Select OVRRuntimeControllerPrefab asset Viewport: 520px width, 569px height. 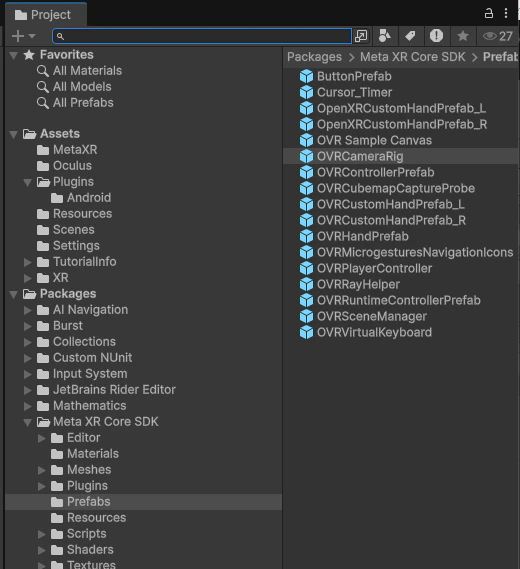tap(390, 300)
